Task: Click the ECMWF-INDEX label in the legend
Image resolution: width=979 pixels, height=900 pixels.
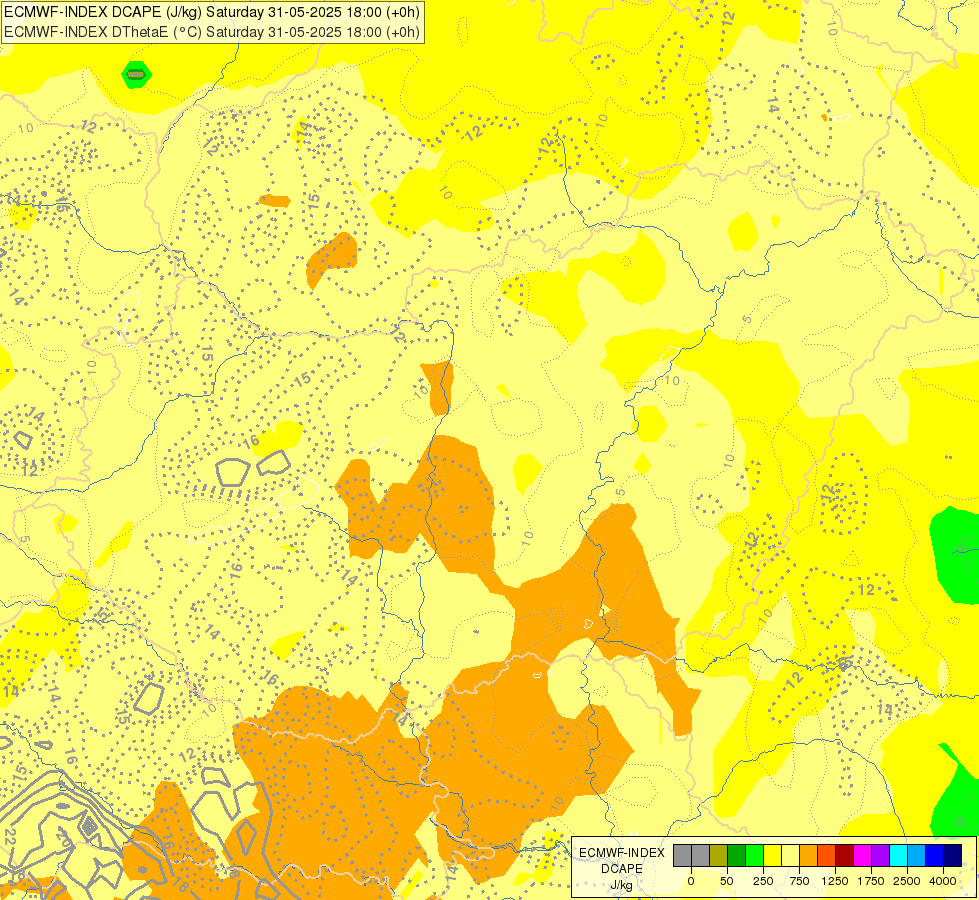Action: [622, 853]
